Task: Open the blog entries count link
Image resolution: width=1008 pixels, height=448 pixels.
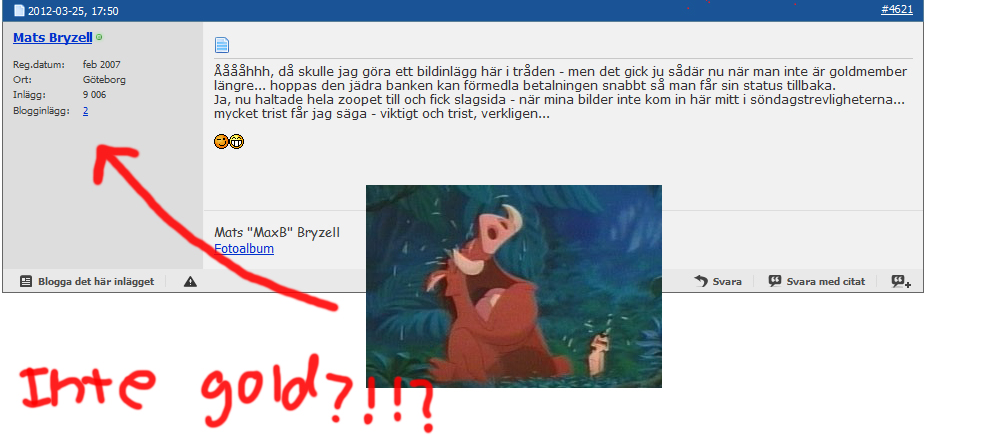Action: 86,111
